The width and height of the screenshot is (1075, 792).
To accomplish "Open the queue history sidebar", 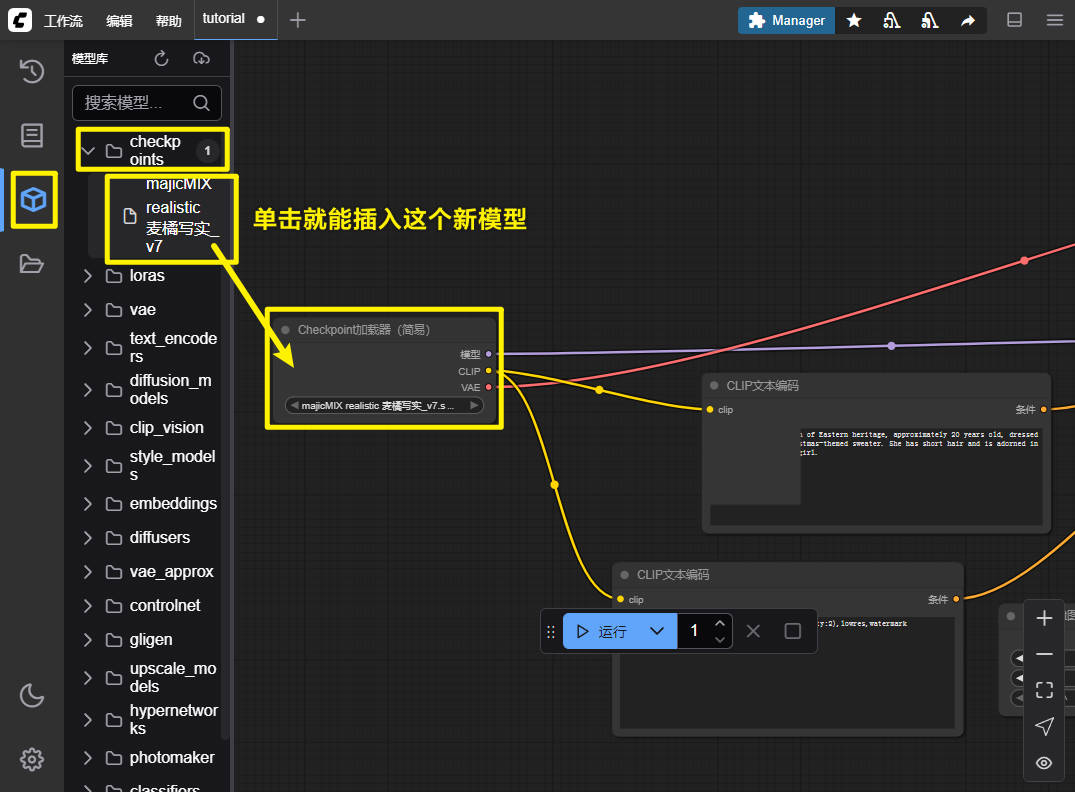I will click(x=32, y=71).
